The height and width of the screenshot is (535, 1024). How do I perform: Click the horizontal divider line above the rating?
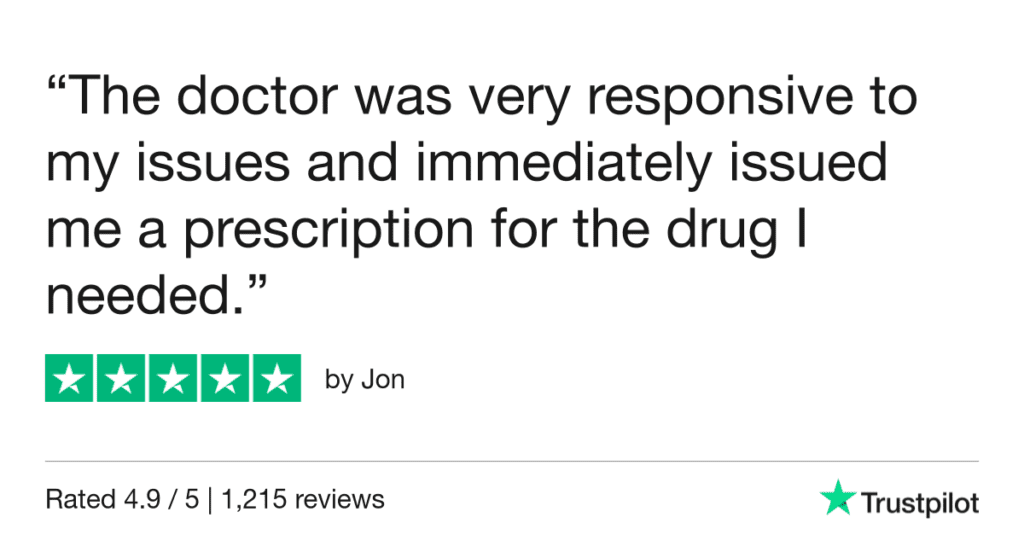coord(512,461)
